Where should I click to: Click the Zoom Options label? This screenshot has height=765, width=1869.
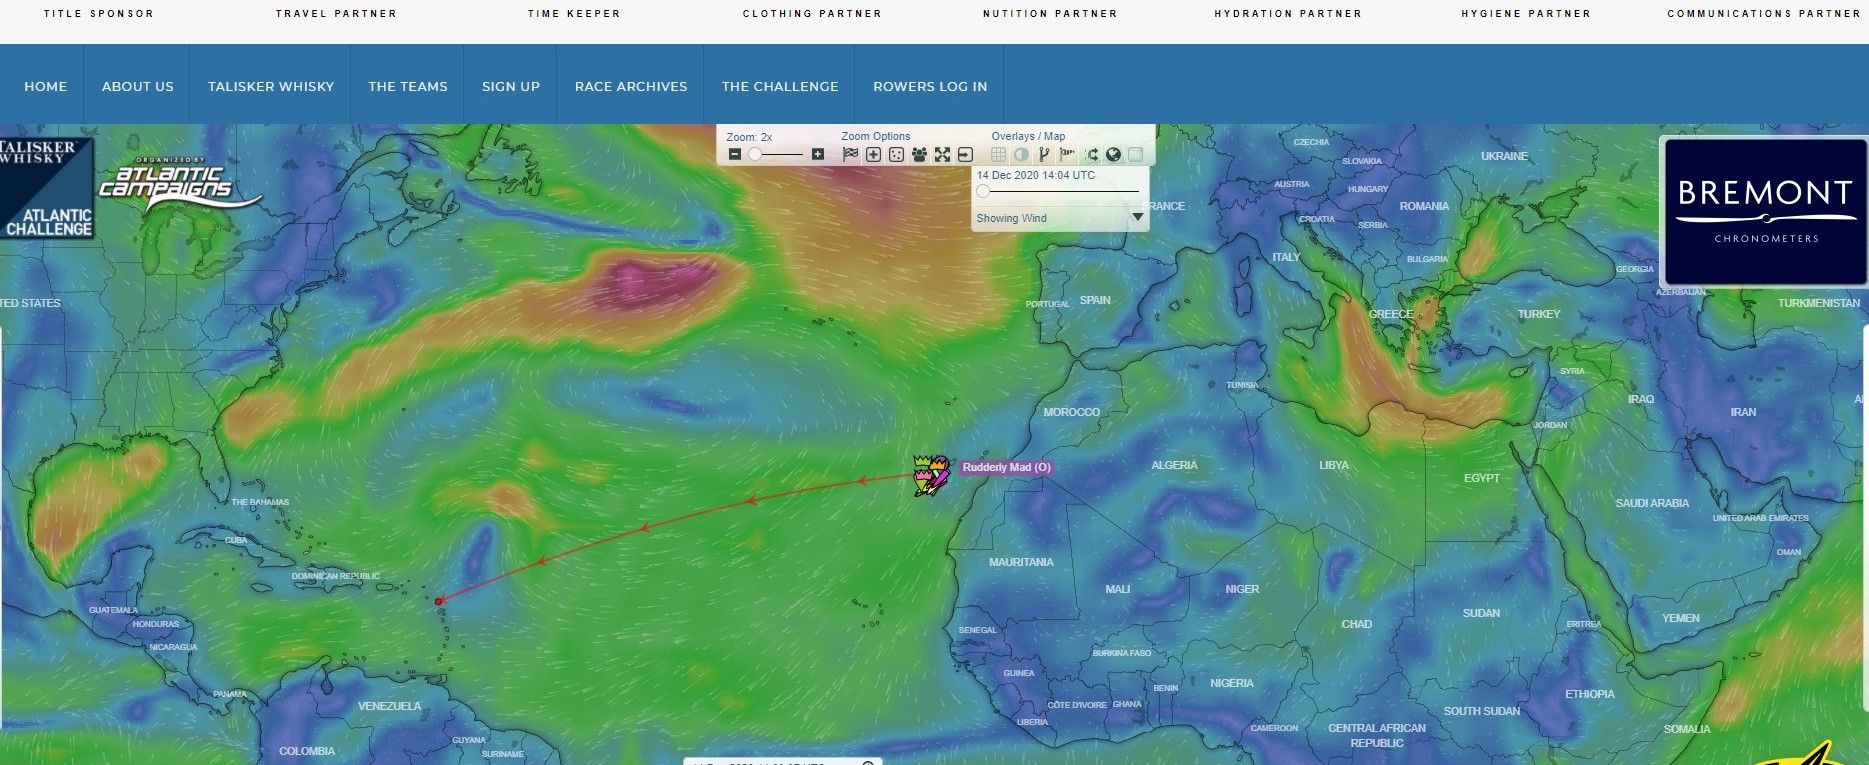(876, 136)
